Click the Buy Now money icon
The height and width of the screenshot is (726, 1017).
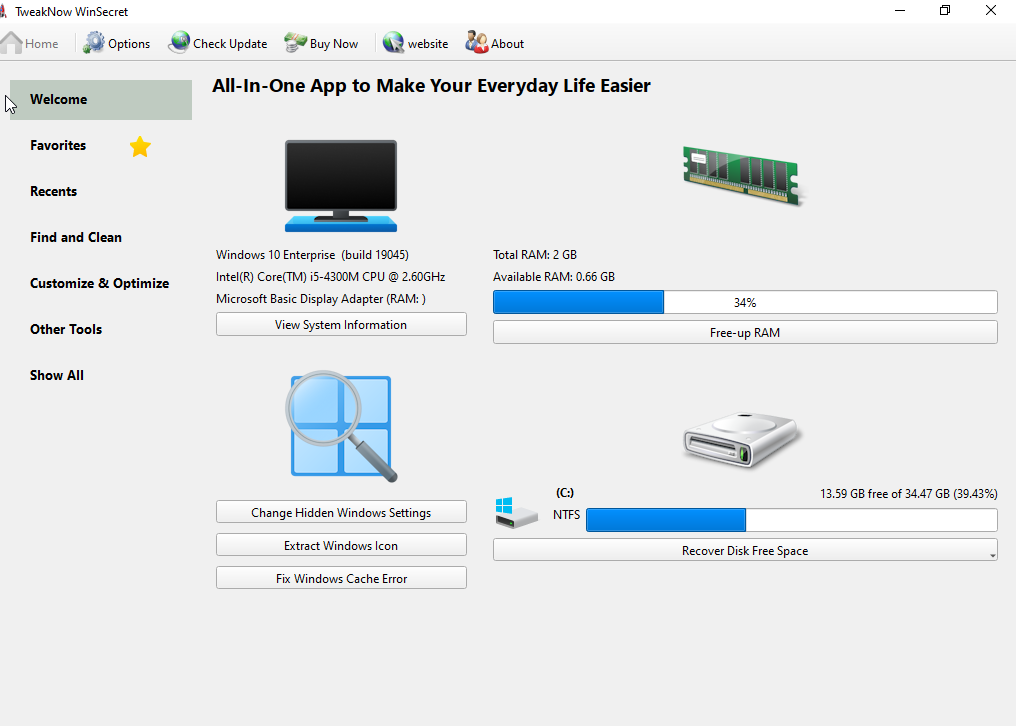click(296, 43)
